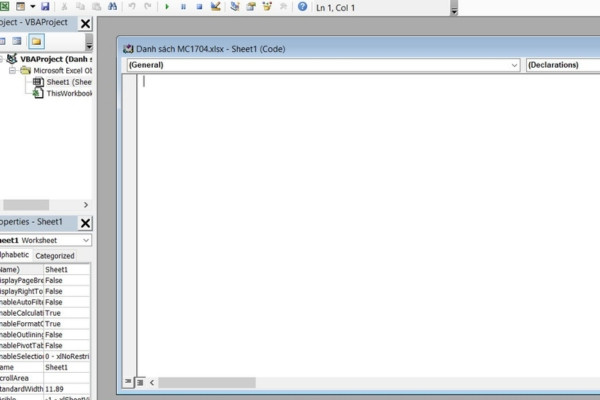Click the Project panel scroll right arrow
600x400 pixels.
(86, 205)
